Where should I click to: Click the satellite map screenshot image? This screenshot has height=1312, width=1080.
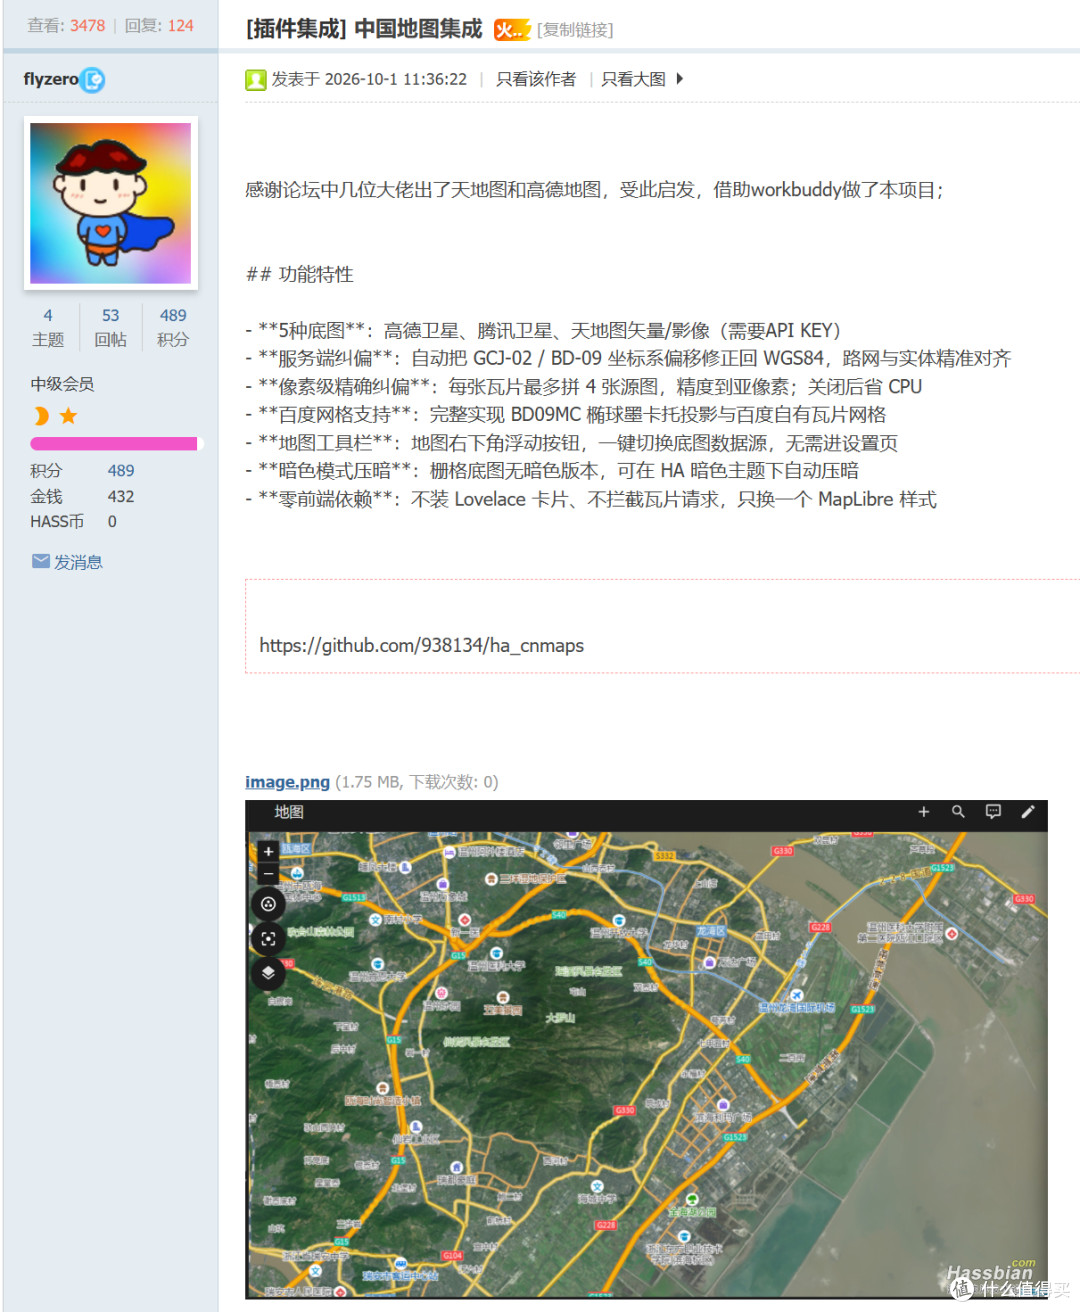tap(646, 1049)
